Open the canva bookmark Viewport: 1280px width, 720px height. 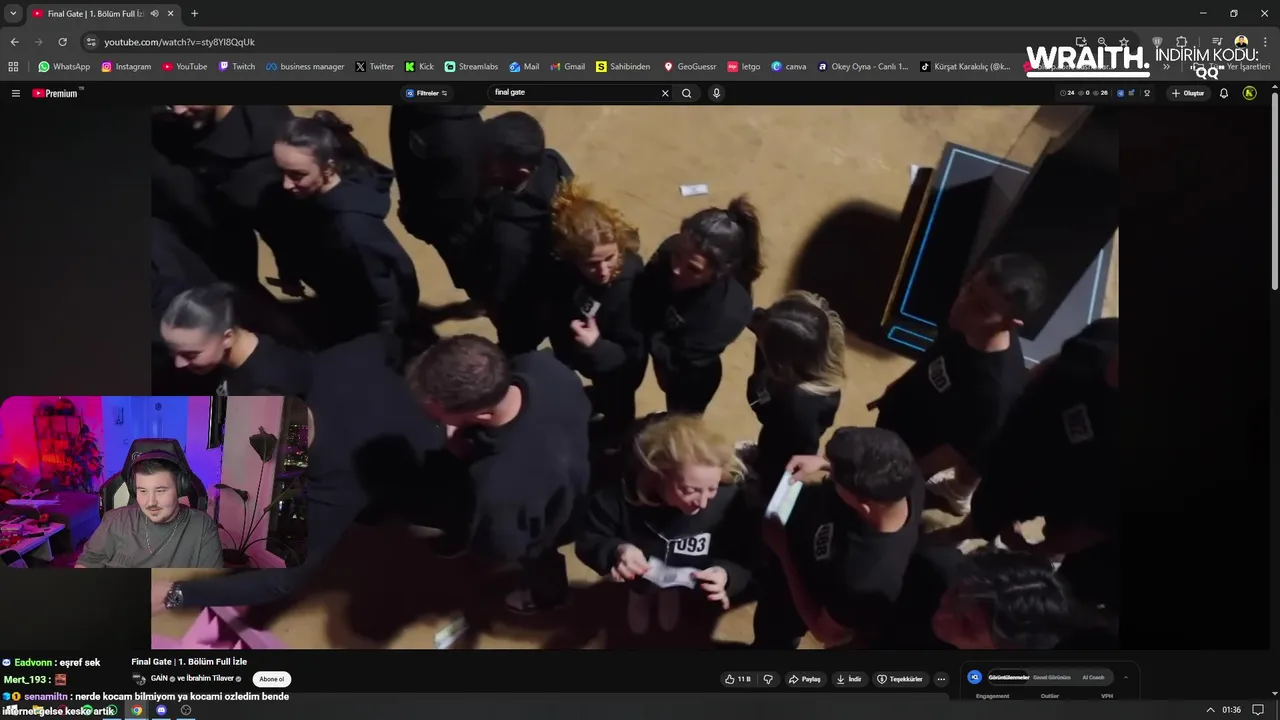(789, 67)
